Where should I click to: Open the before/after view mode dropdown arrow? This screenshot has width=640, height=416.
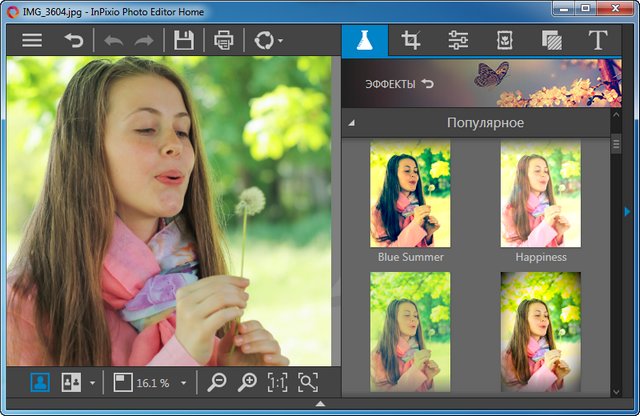pyautogui.click(x=93, y=382)
